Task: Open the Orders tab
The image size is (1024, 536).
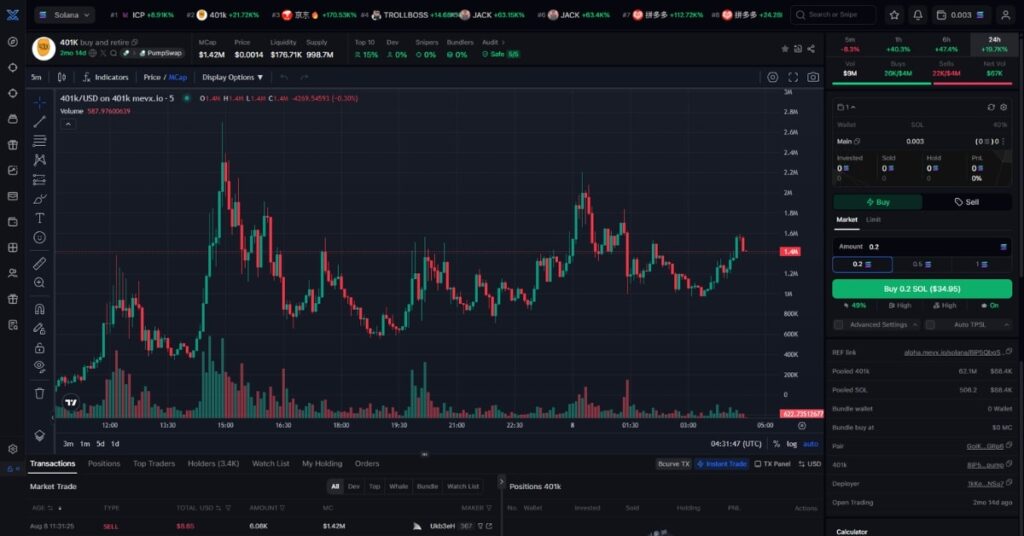Action: (367, 464)
